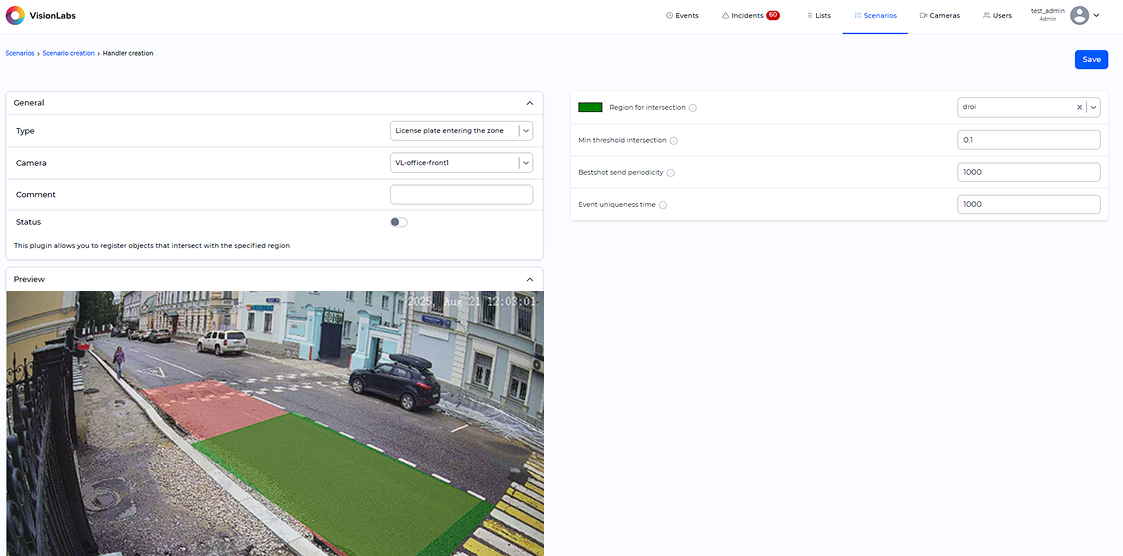Viewport: 1123px width, 556px height.
Task: Click the user avatar icon
Action: pyautogui.click(x=1079, y=16)
